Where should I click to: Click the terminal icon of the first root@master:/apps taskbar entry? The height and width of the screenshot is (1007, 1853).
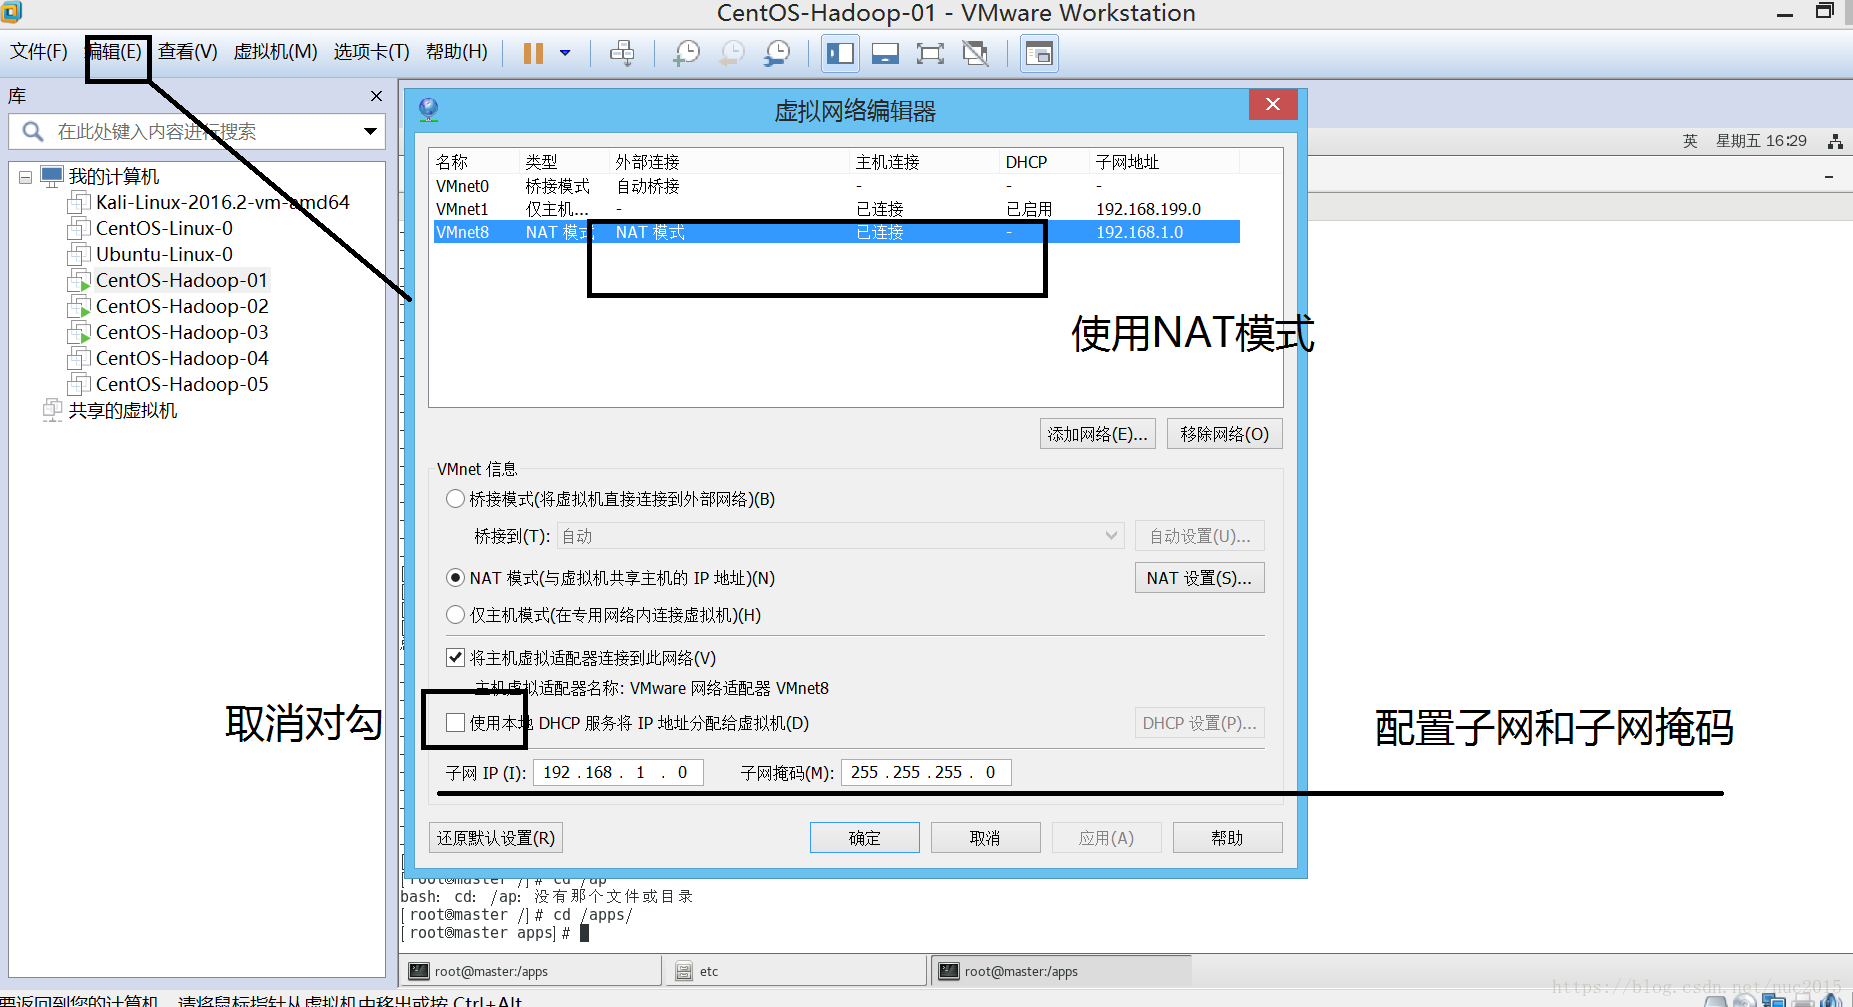(x=419, y=971)
